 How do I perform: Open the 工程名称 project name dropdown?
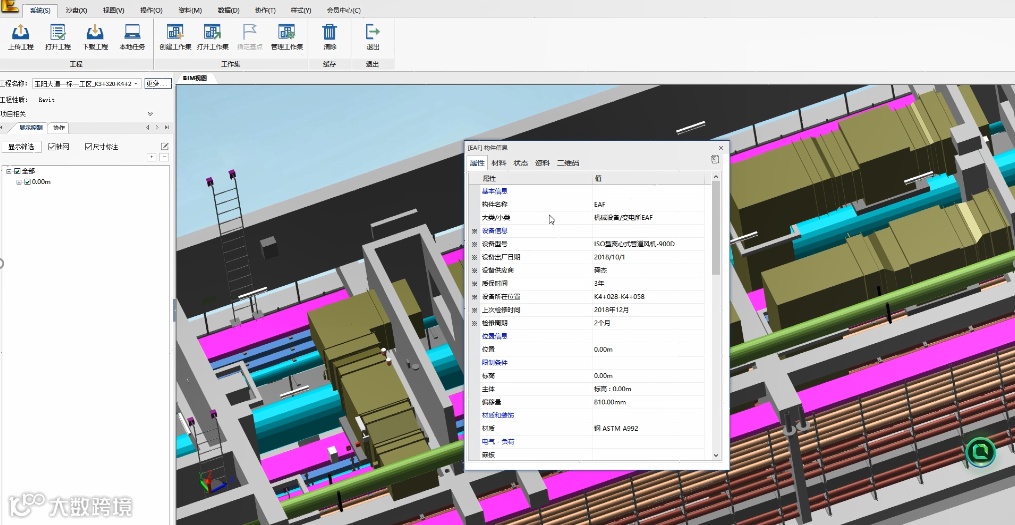pyautogui.click(x=135, y=84)
